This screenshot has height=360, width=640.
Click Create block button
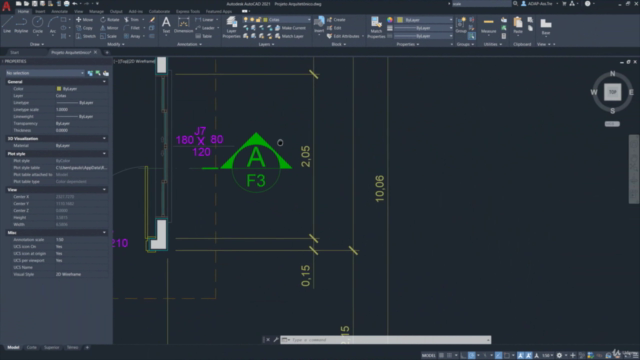point(336,20)
